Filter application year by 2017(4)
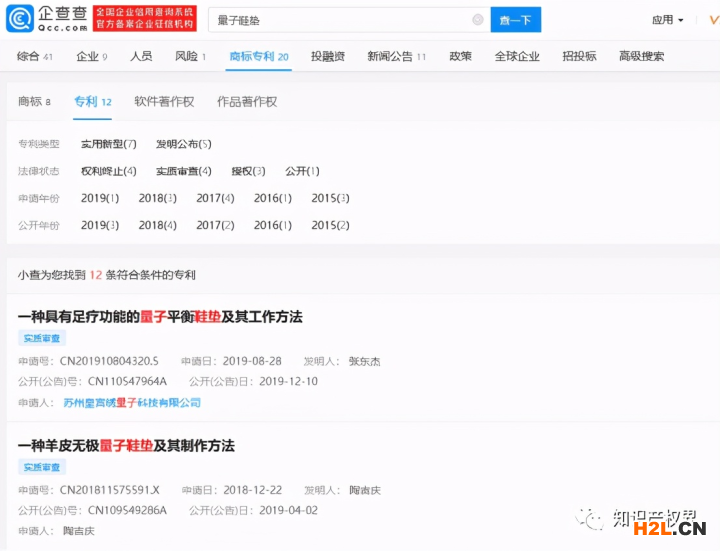Screen dimensions: 720x551 pyautogui.click(x=215, y=199)
